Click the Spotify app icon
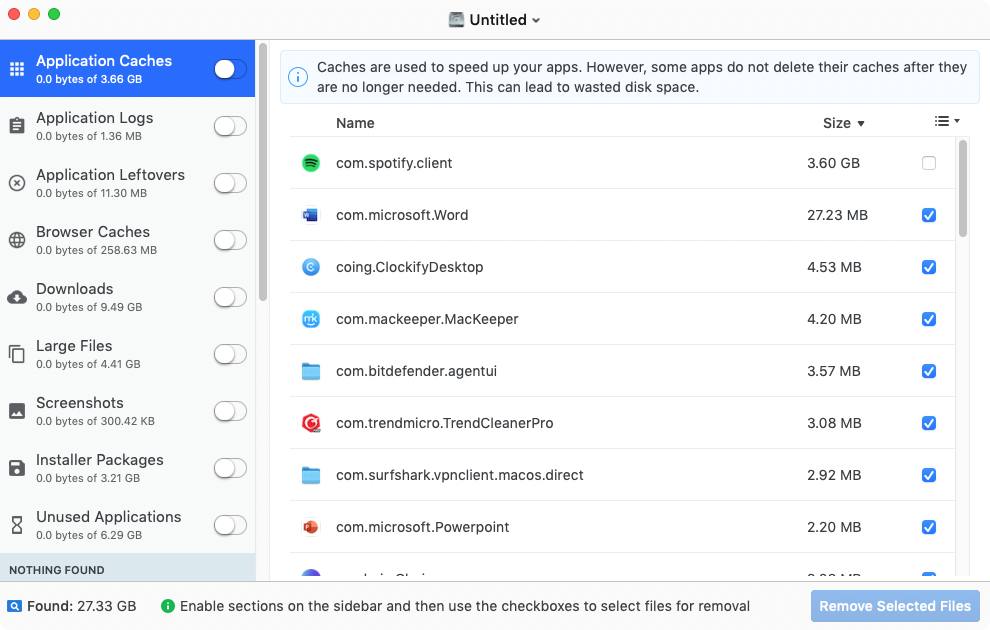The image size is (990, 630). pos(311,163)
